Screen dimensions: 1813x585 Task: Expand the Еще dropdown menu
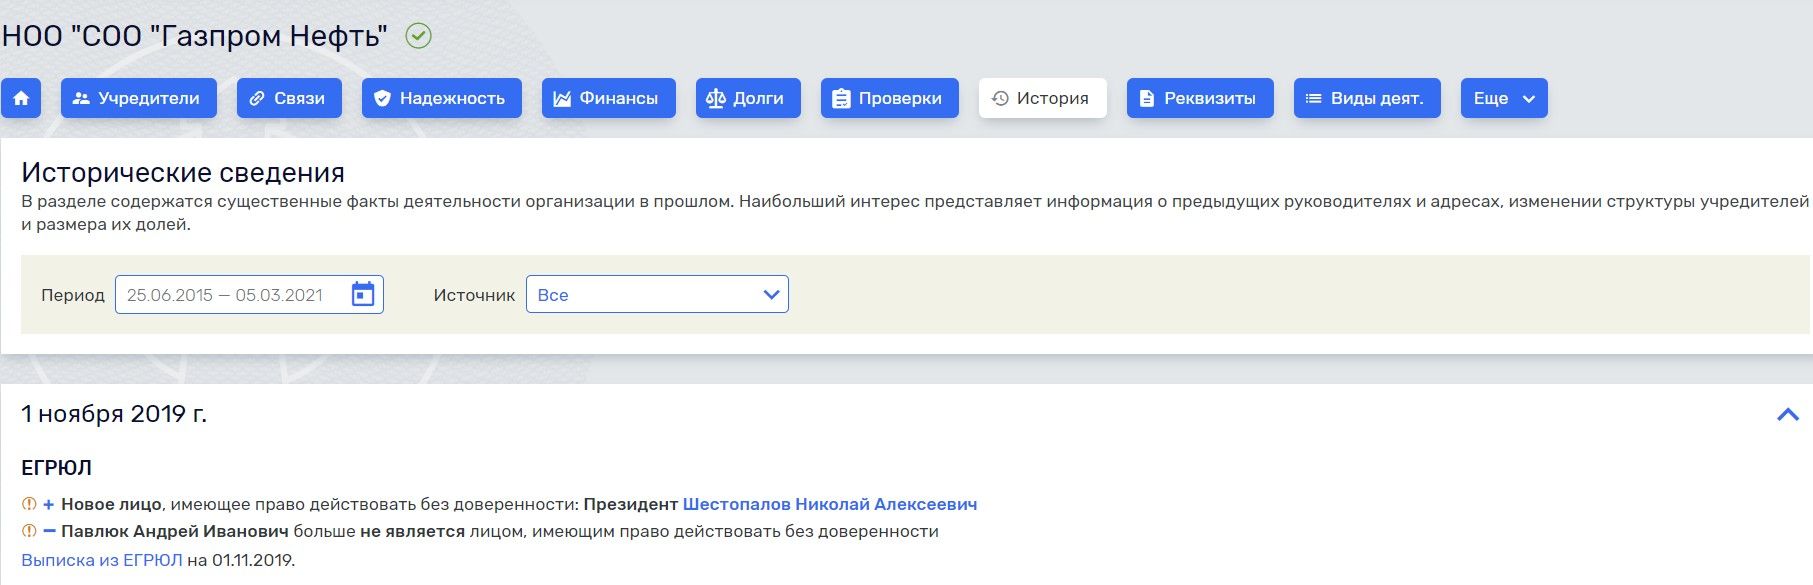tap(1504, 98)
